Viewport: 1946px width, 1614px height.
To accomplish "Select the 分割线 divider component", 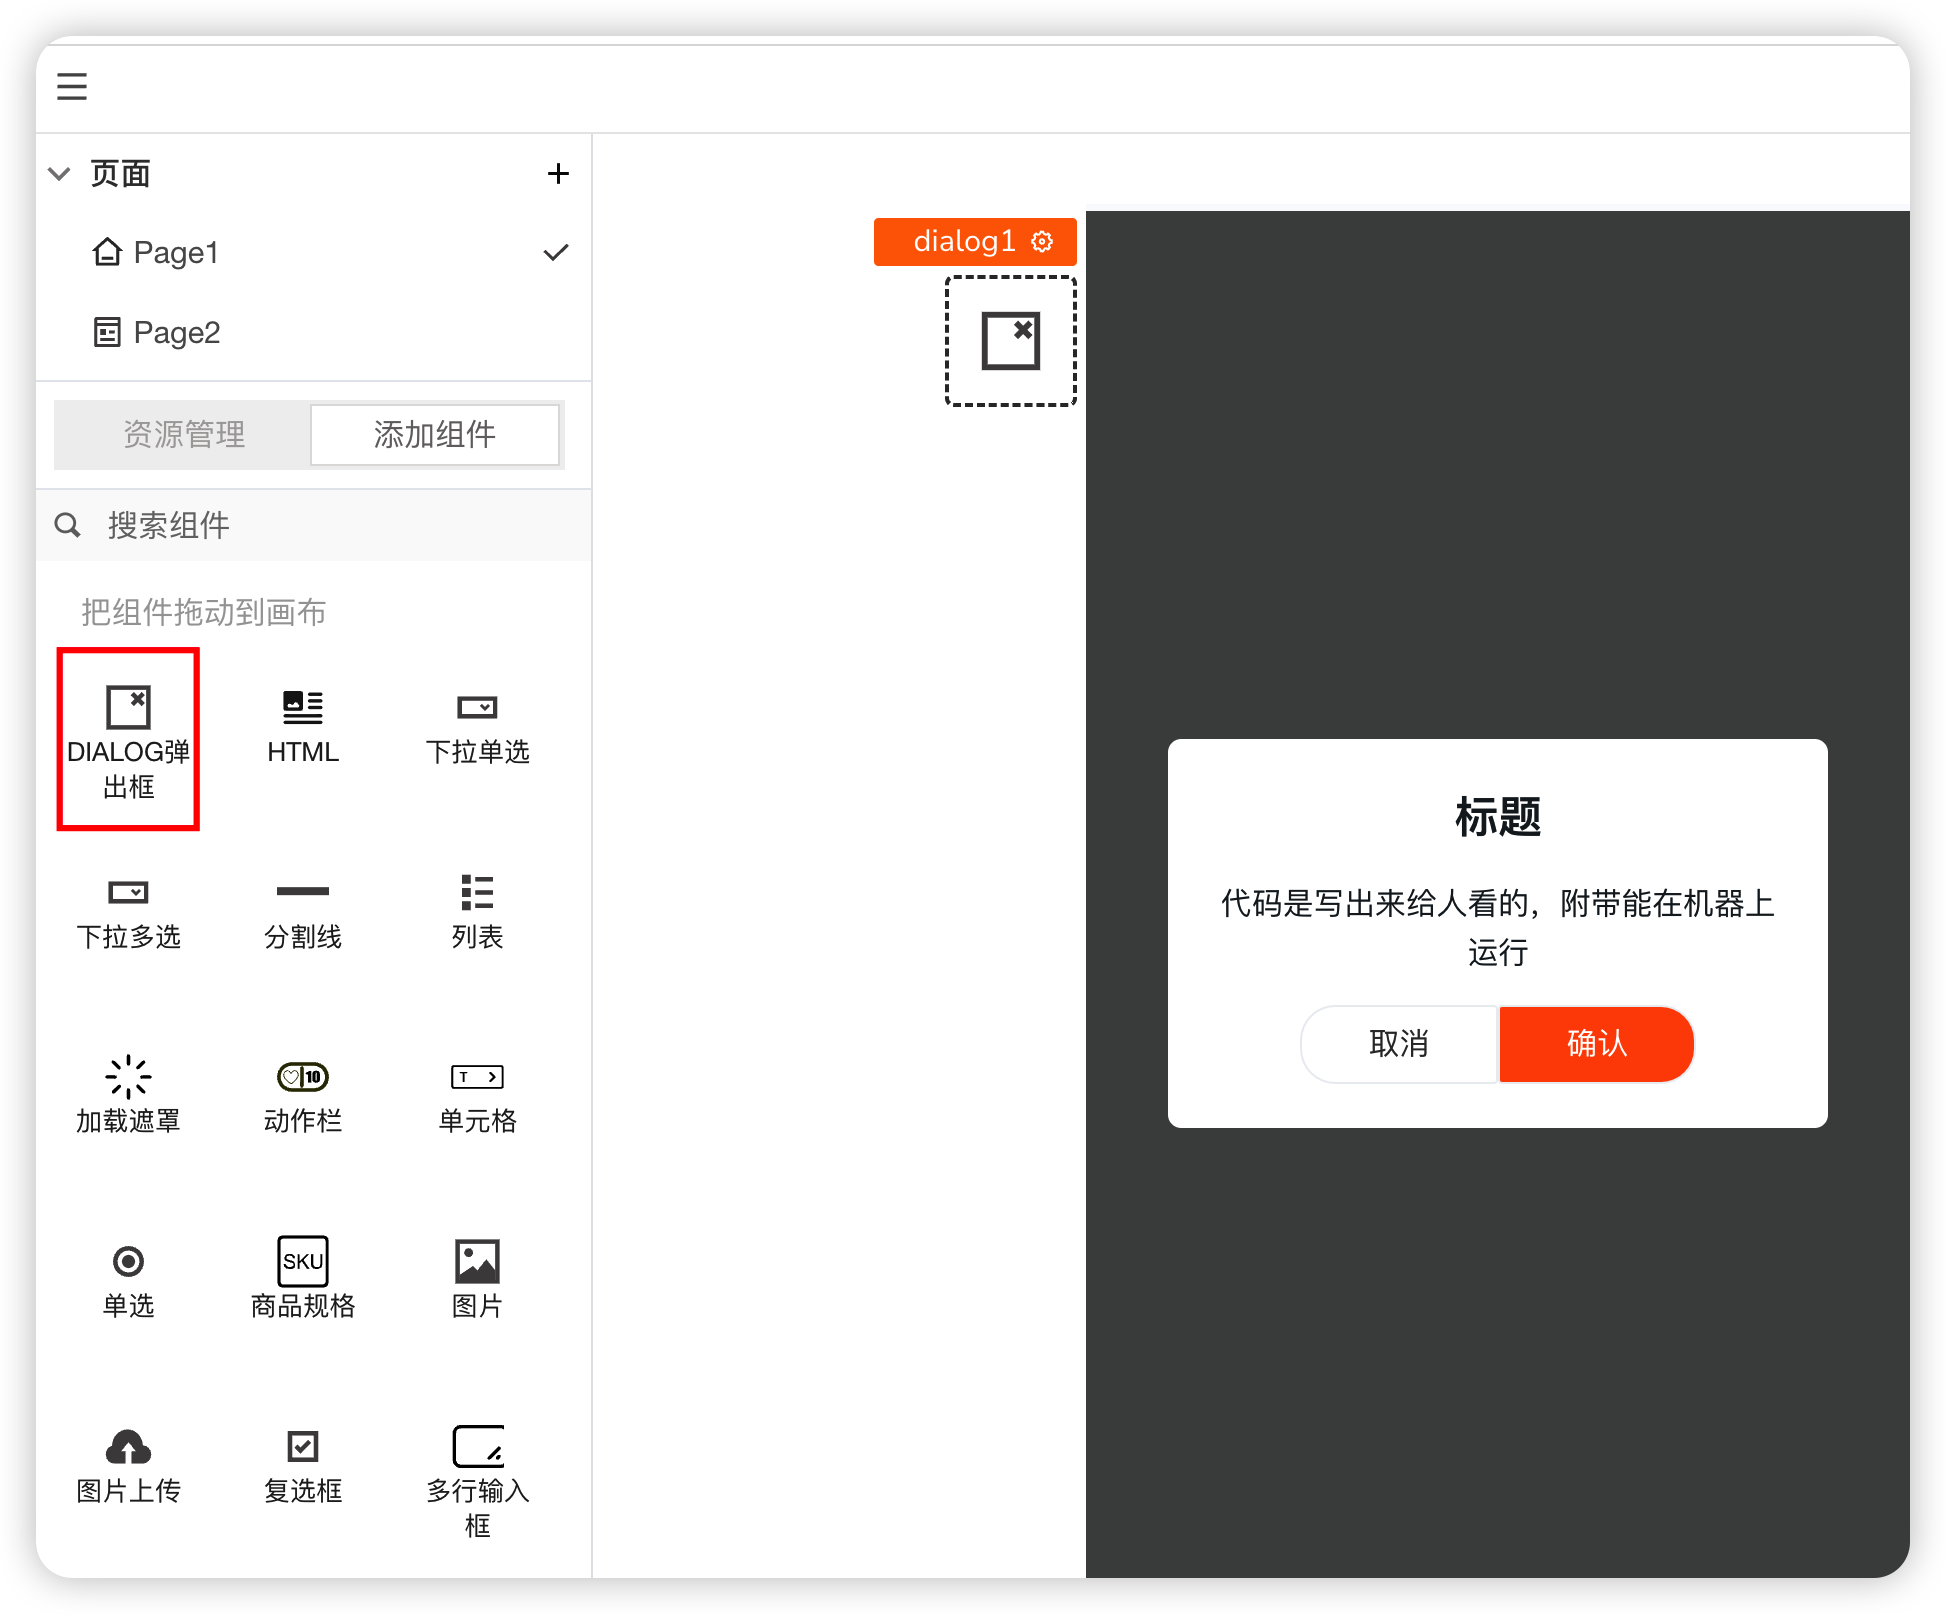I will 302,892.
